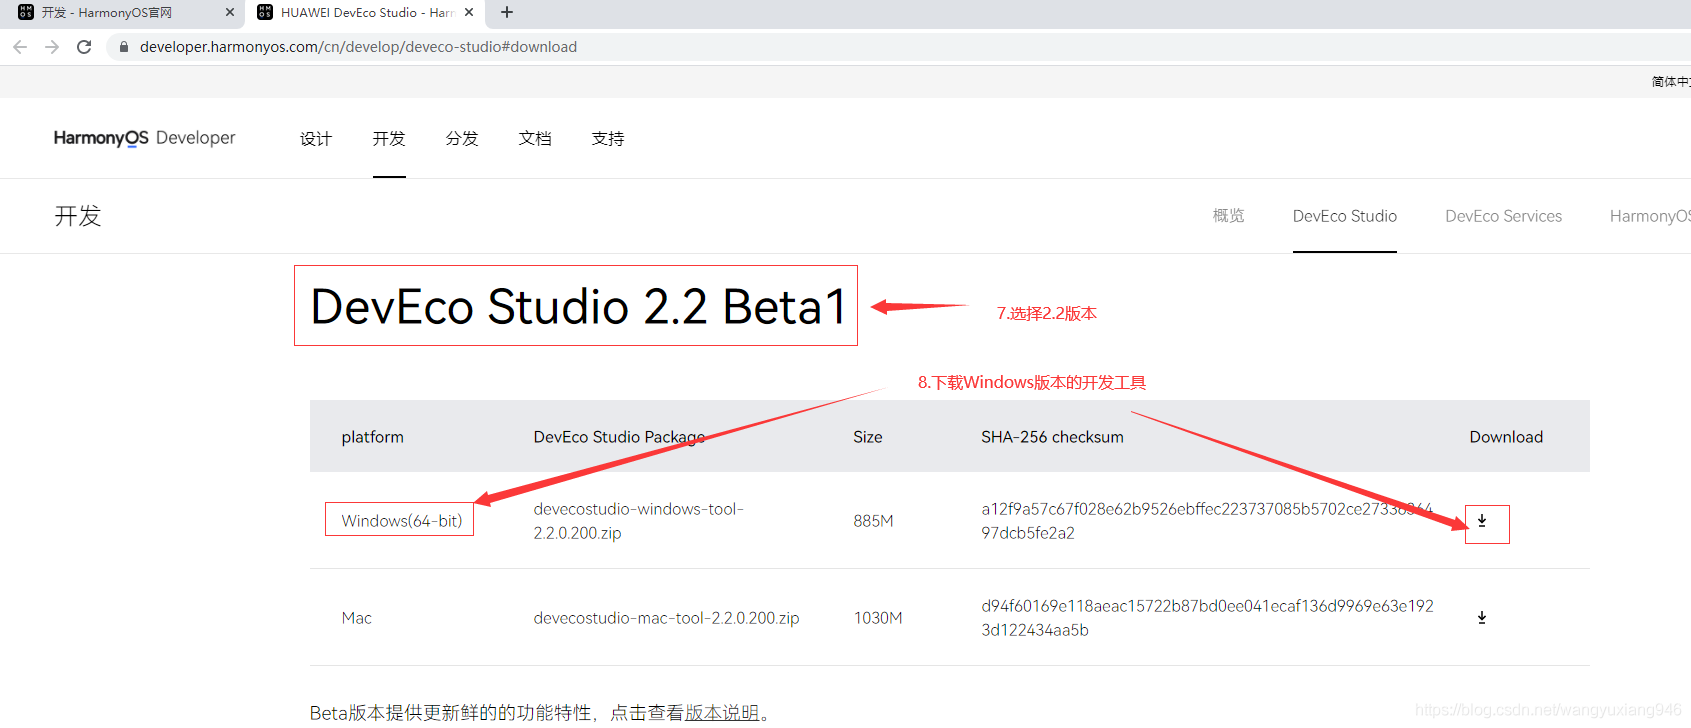The height and width of the screenshot is (728, 1691).
Task: Click the 885M size value
Action: [873, 521]
